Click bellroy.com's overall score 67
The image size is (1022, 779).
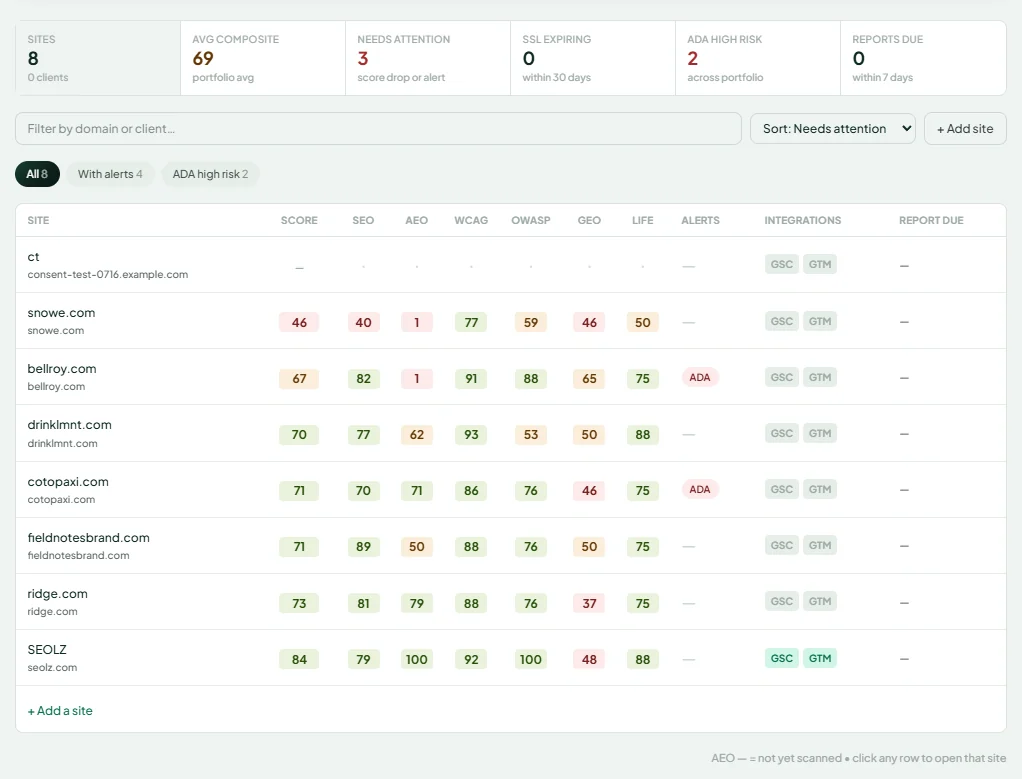coord(299,379)
